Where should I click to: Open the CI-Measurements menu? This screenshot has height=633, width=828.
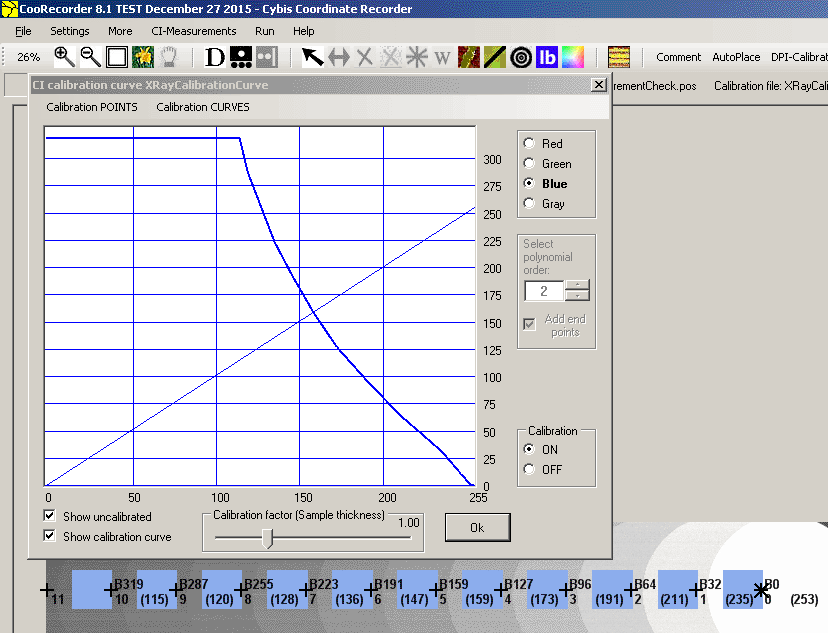(x=194, y=31)
